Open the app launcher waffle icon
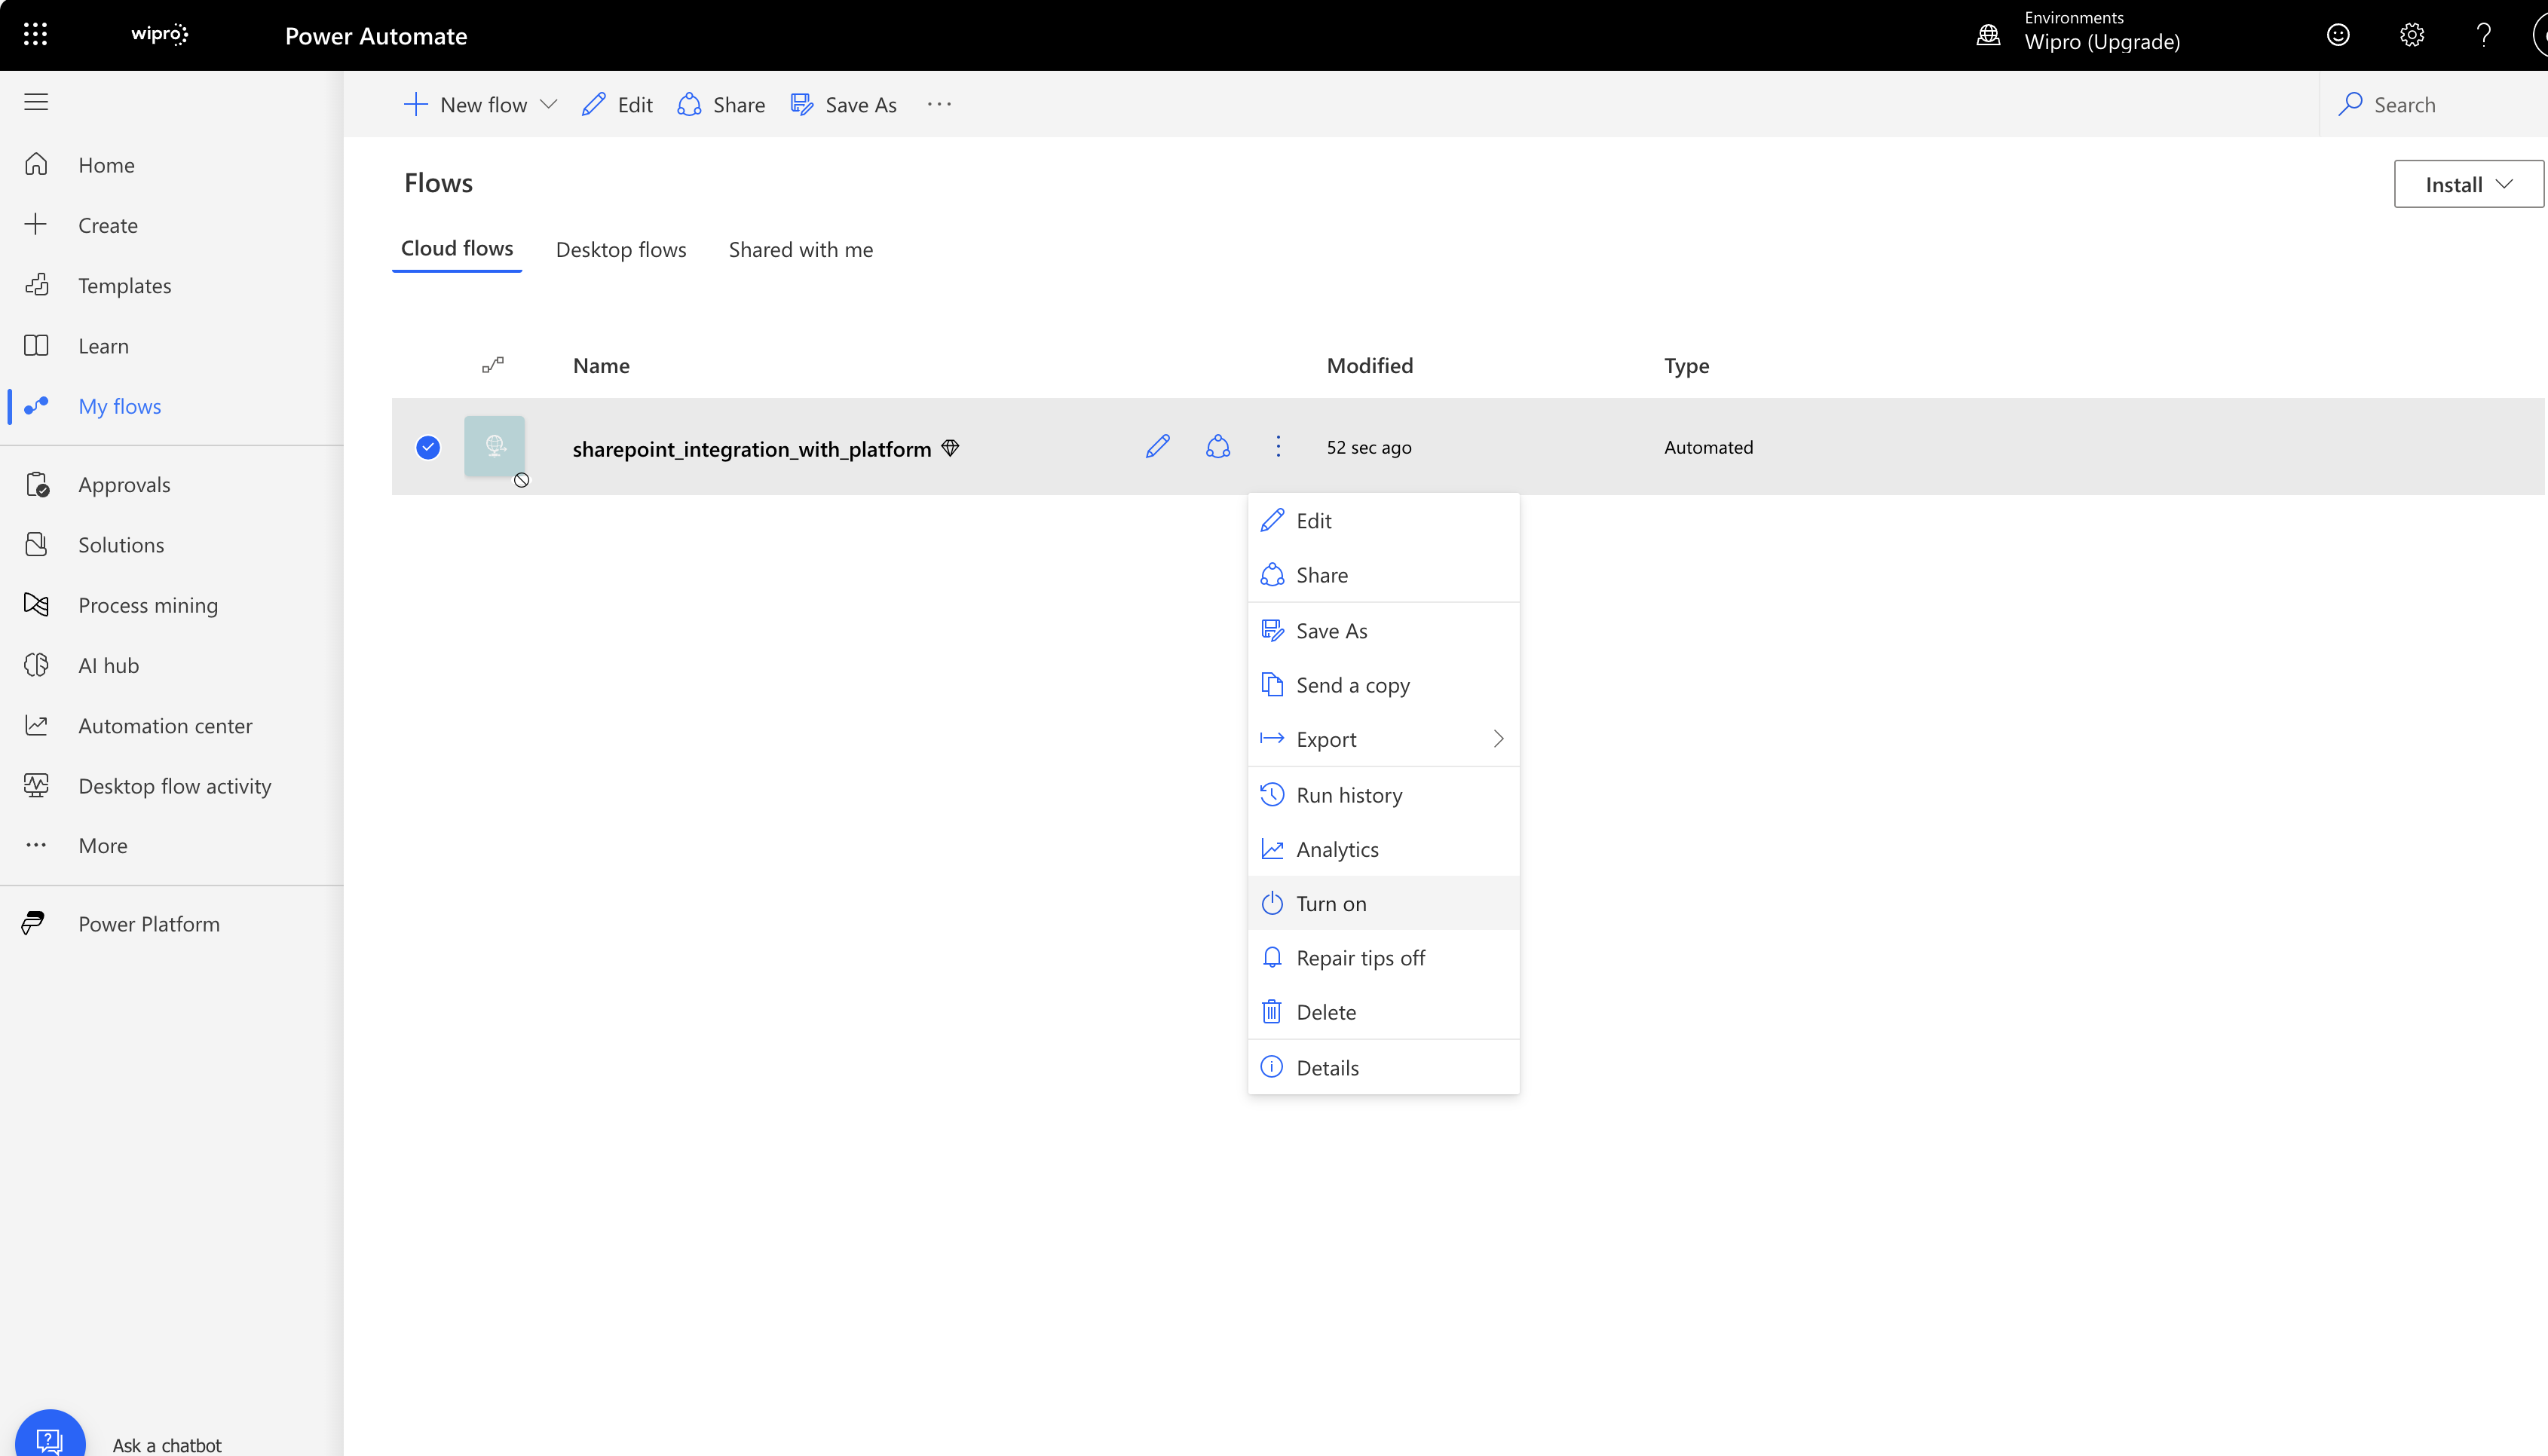The width and height of the screenshot is (2548, 1456). 35,35
